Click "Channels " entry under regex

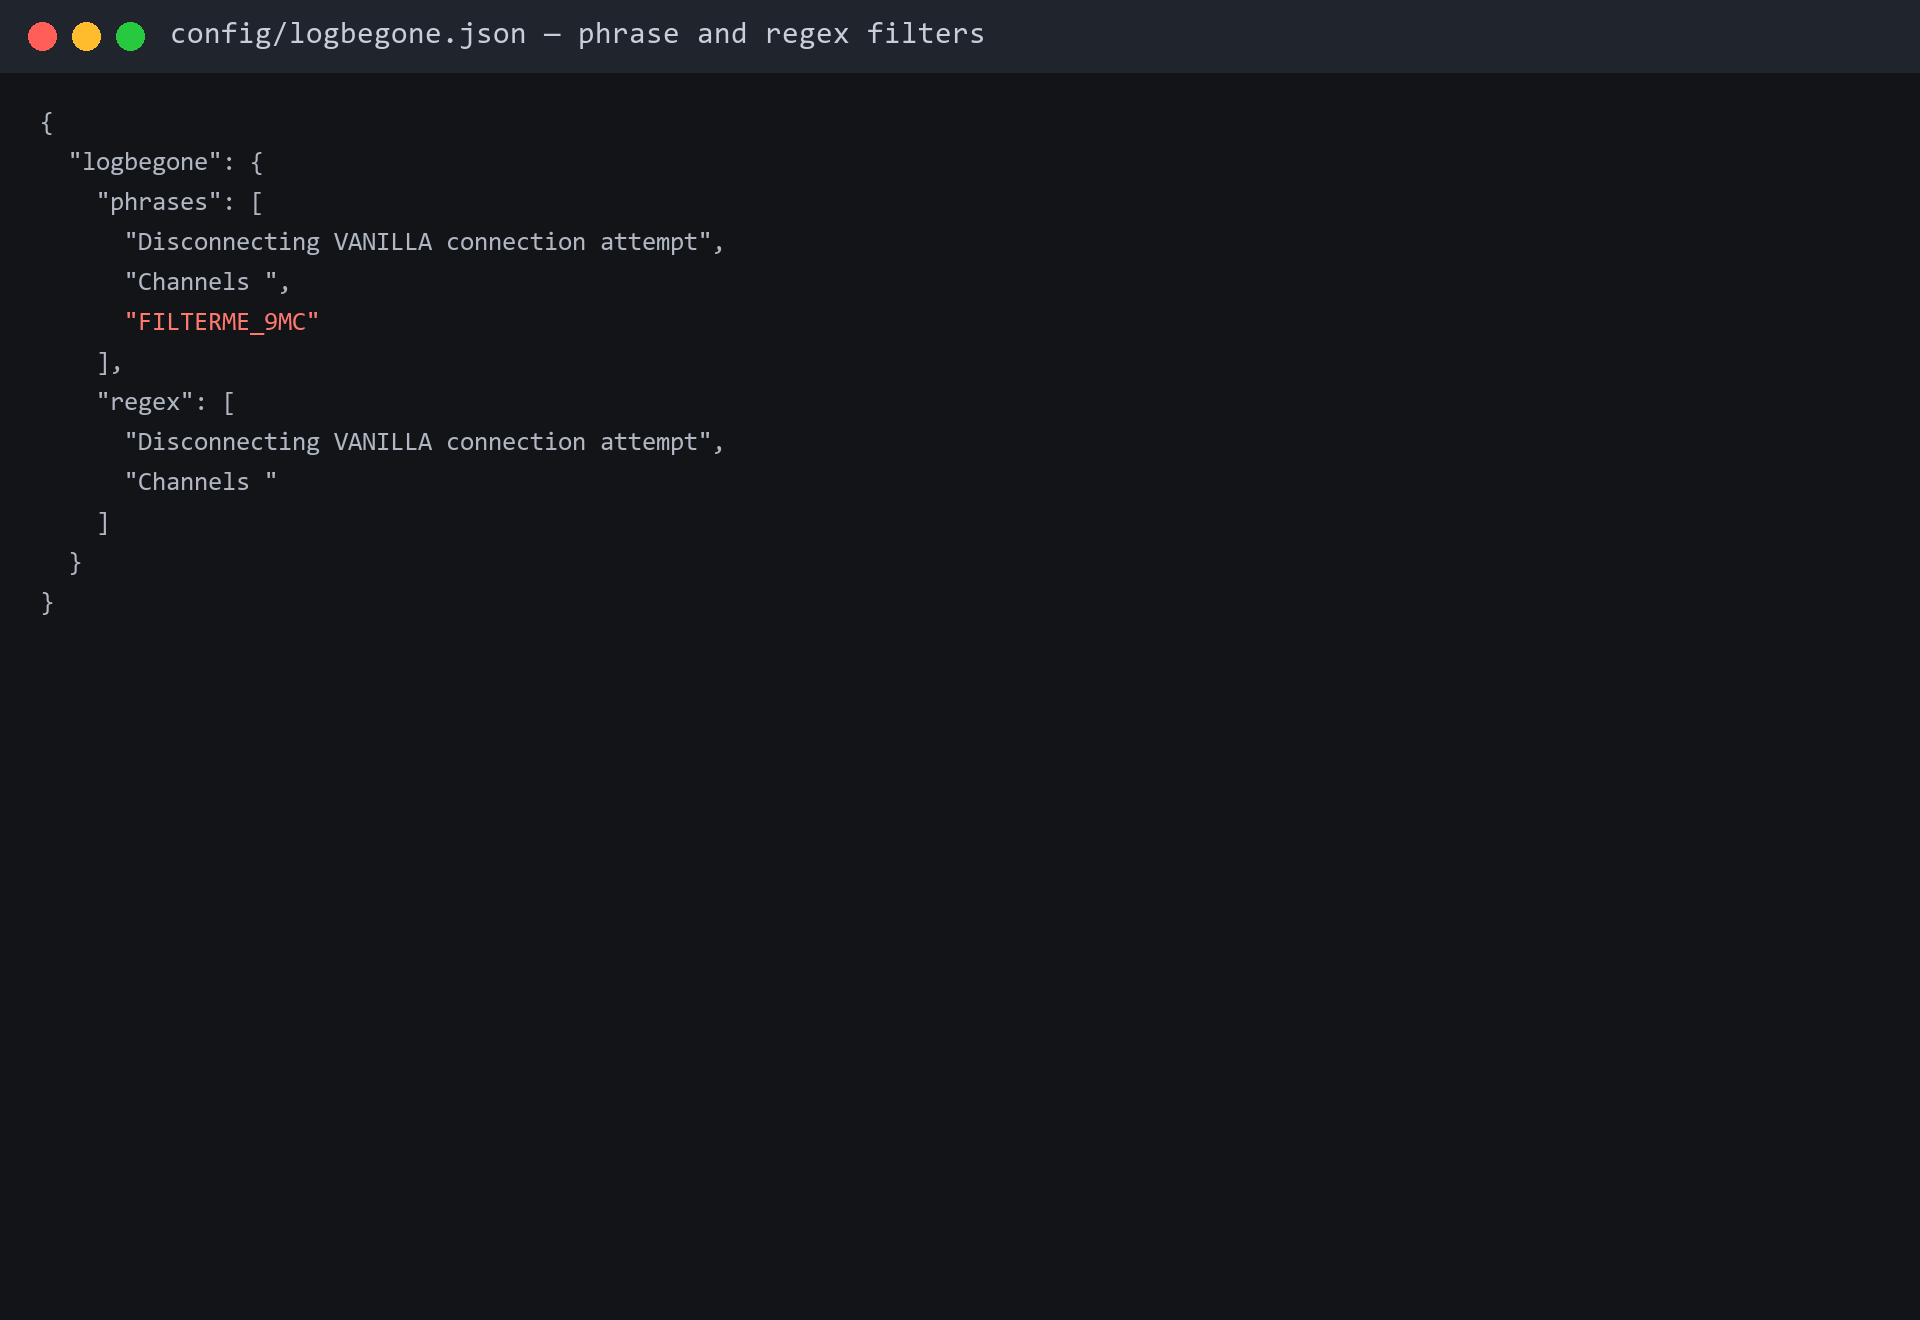[200, 482]
